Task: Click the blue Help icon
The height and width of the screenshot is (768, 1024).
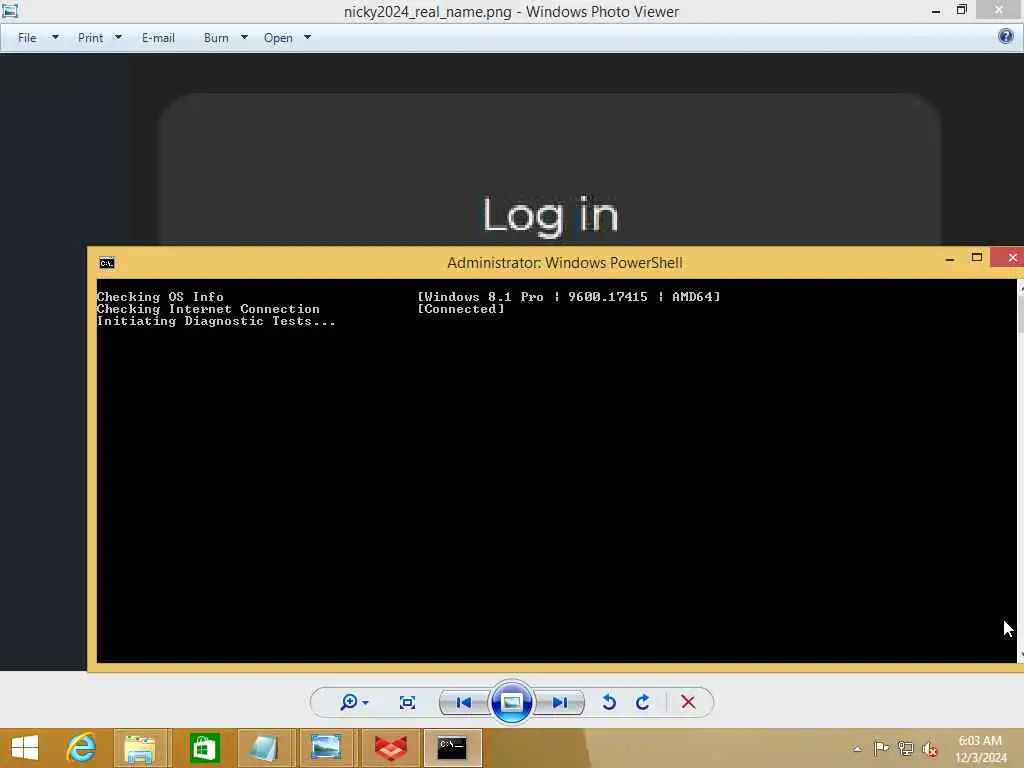Action: click(x=1006, y=36)
